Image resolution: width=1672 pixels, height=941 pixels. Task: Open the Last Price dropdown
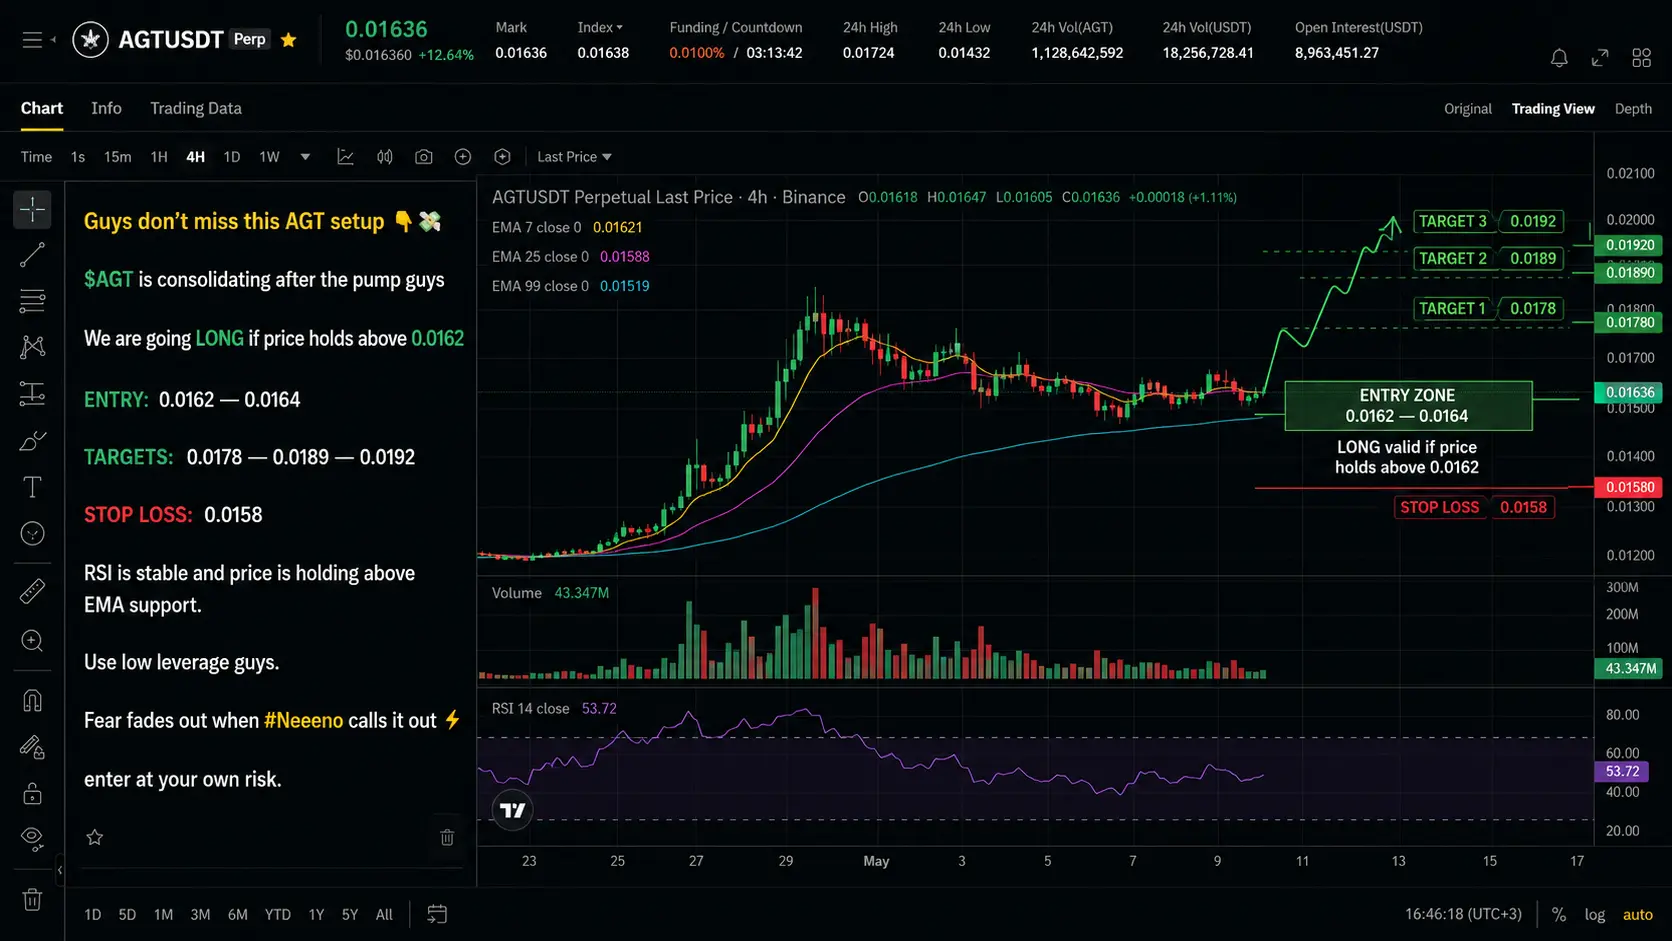(574, 157)
